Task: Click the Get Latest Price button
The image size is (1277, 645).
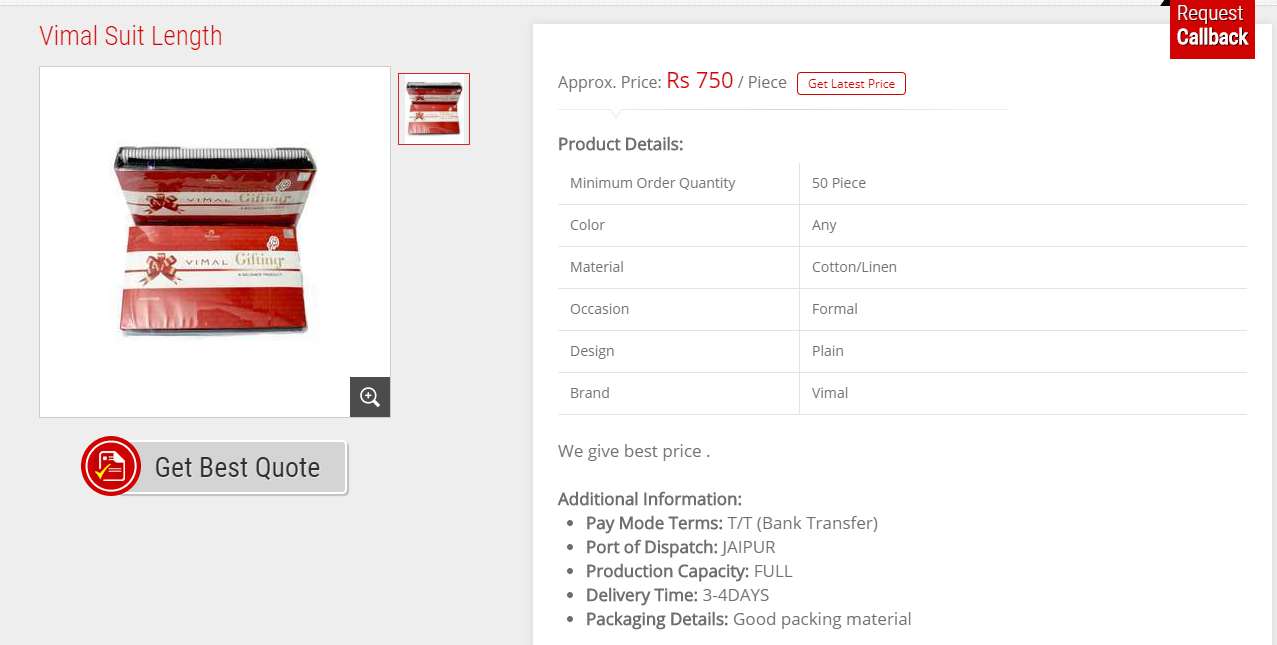Action: (851, 83)
